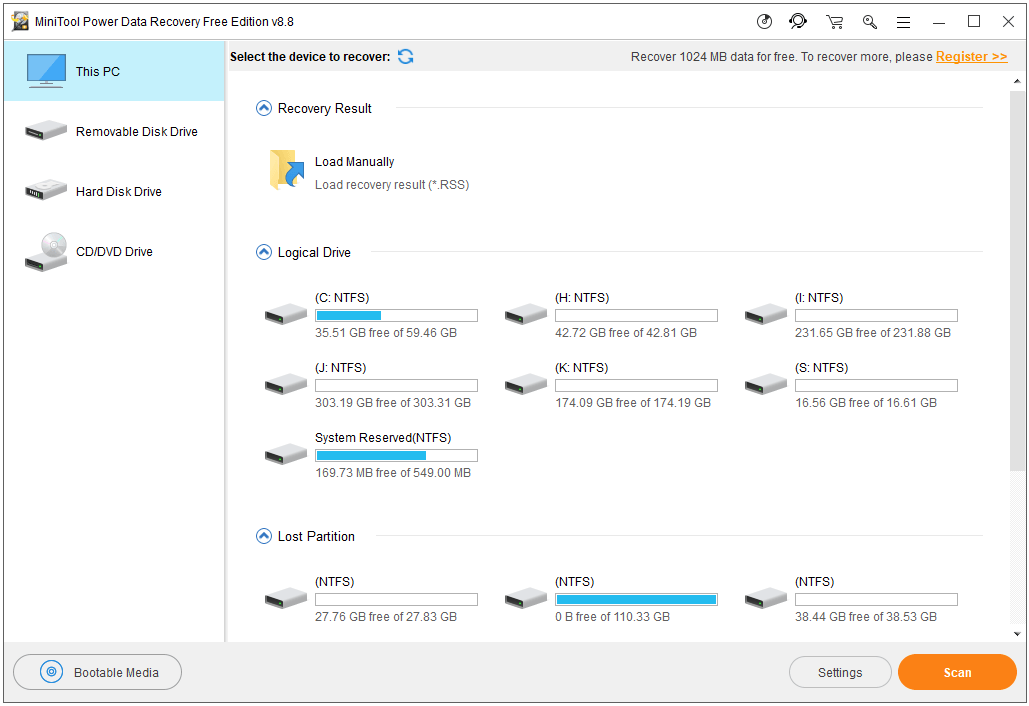Open online support via headset icon
The width and height of the screenshot is (1029, 706).
click(797, 21)
